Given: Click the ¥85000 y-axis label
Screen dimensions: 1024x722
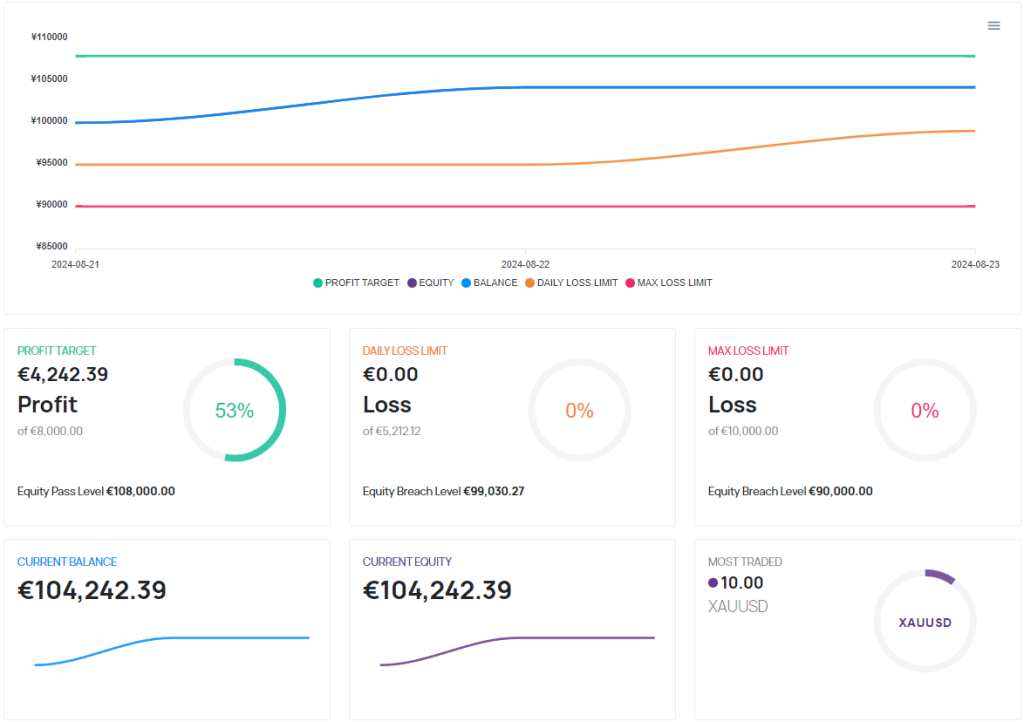Looking at the screenshot, I should (x=52, y=246).
